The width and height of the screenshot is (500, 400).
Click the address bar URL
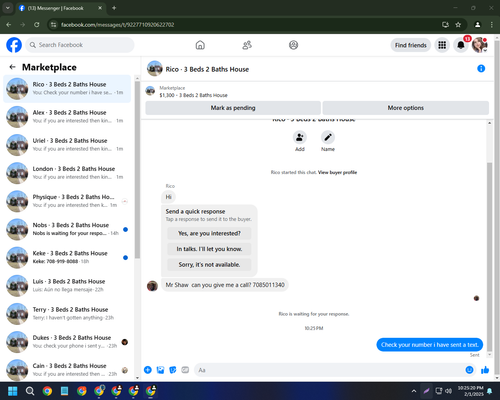pos(117,25)
